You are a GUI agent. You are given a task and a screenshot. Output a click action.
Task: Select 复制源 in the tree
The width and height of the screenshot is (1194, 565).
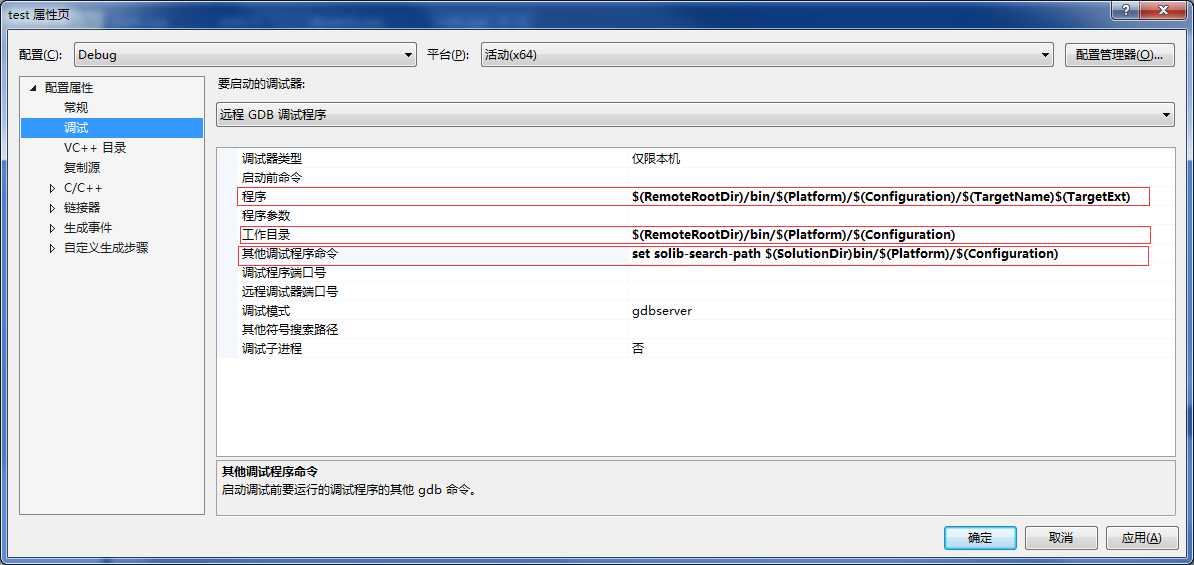pos(82,168)
